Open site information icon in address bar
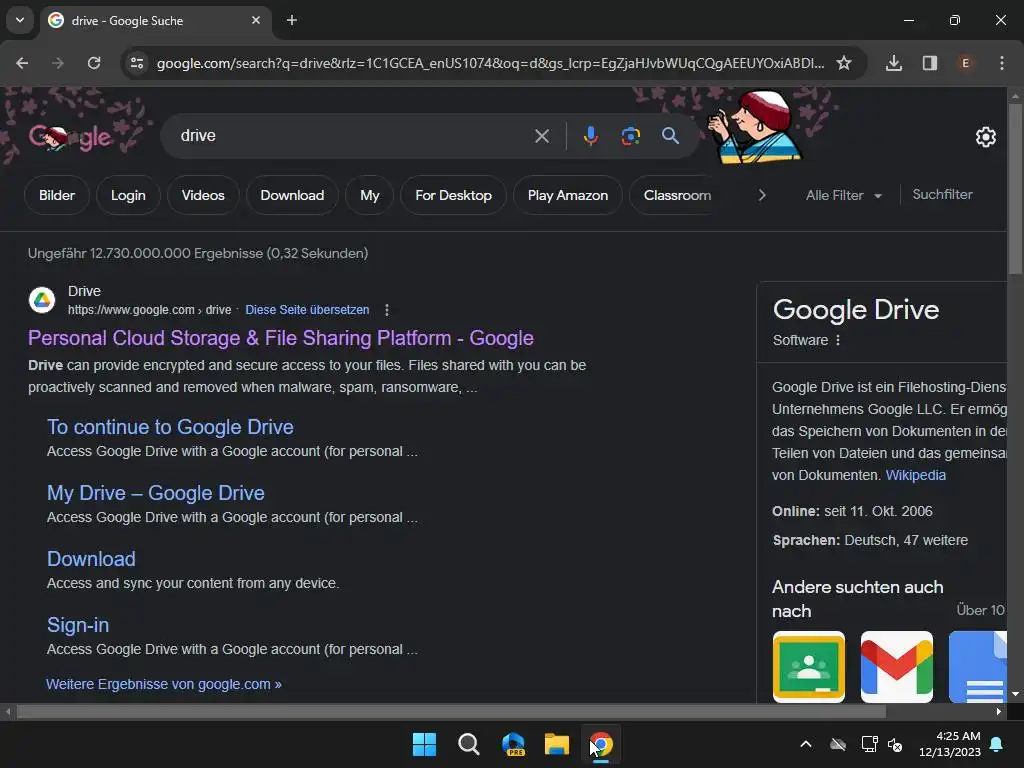The width and height of the screenshot is (1024, 768). (137, 63)
